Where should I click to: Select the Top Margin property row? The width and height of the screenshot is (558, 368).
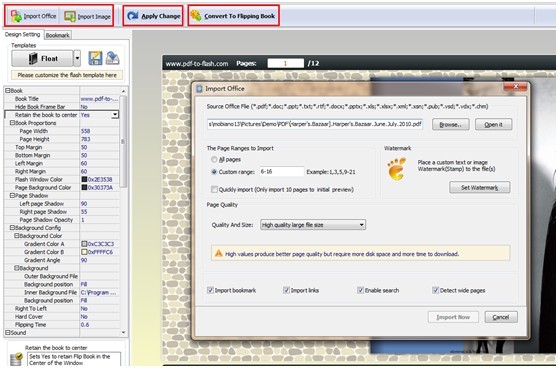click(62, 147)
